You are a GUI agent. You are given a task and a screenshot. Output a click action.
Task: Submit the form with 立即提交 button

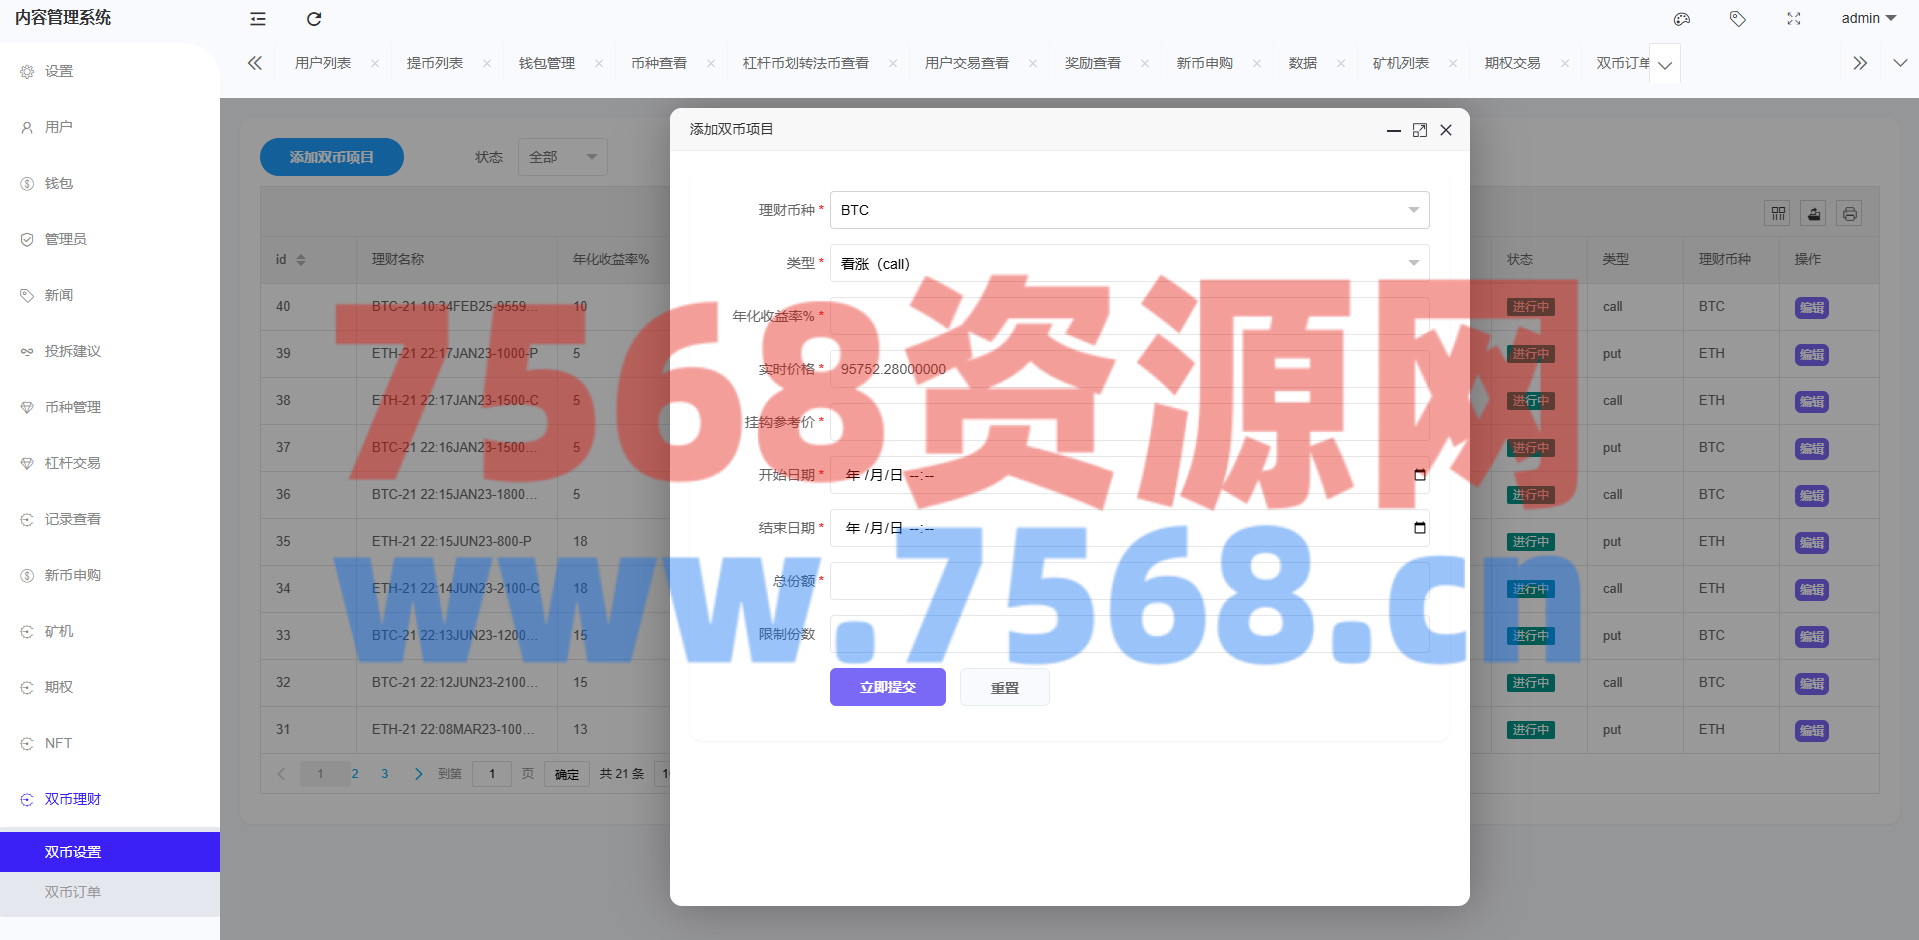pos(887,687)
